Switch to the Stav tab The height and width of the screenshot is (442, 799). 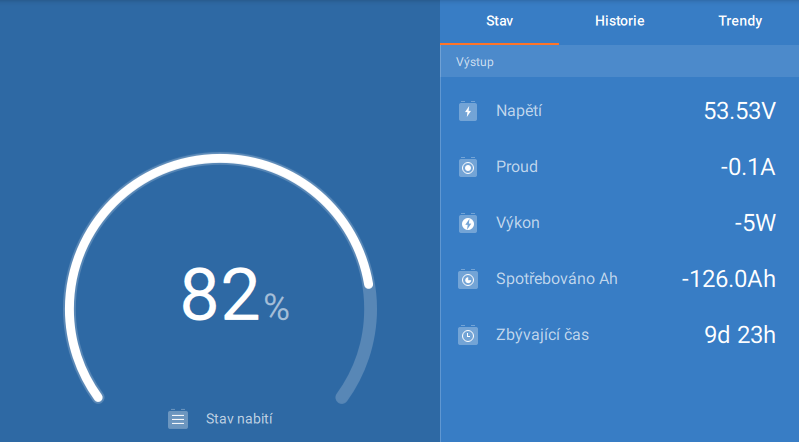point(499,21)
